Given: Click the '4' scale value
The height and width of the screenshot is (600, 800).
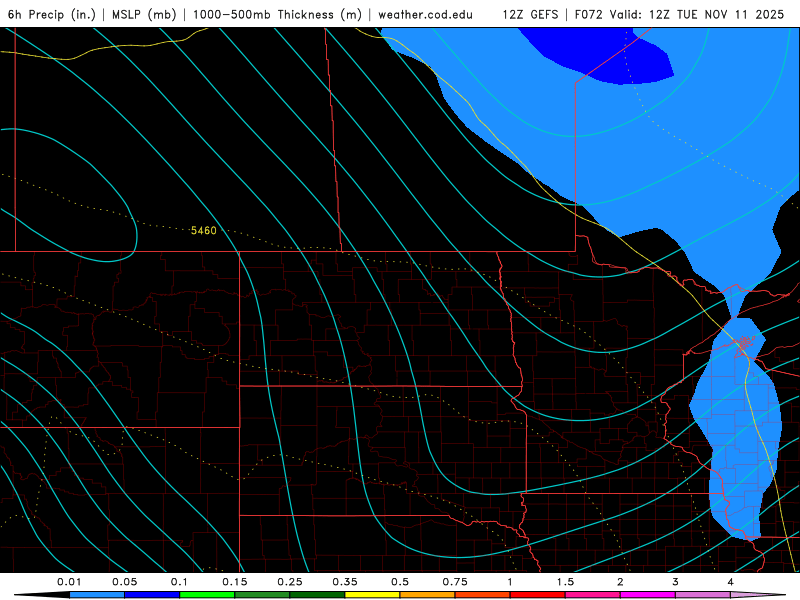Looking at the screenshot, I should 731,582.
